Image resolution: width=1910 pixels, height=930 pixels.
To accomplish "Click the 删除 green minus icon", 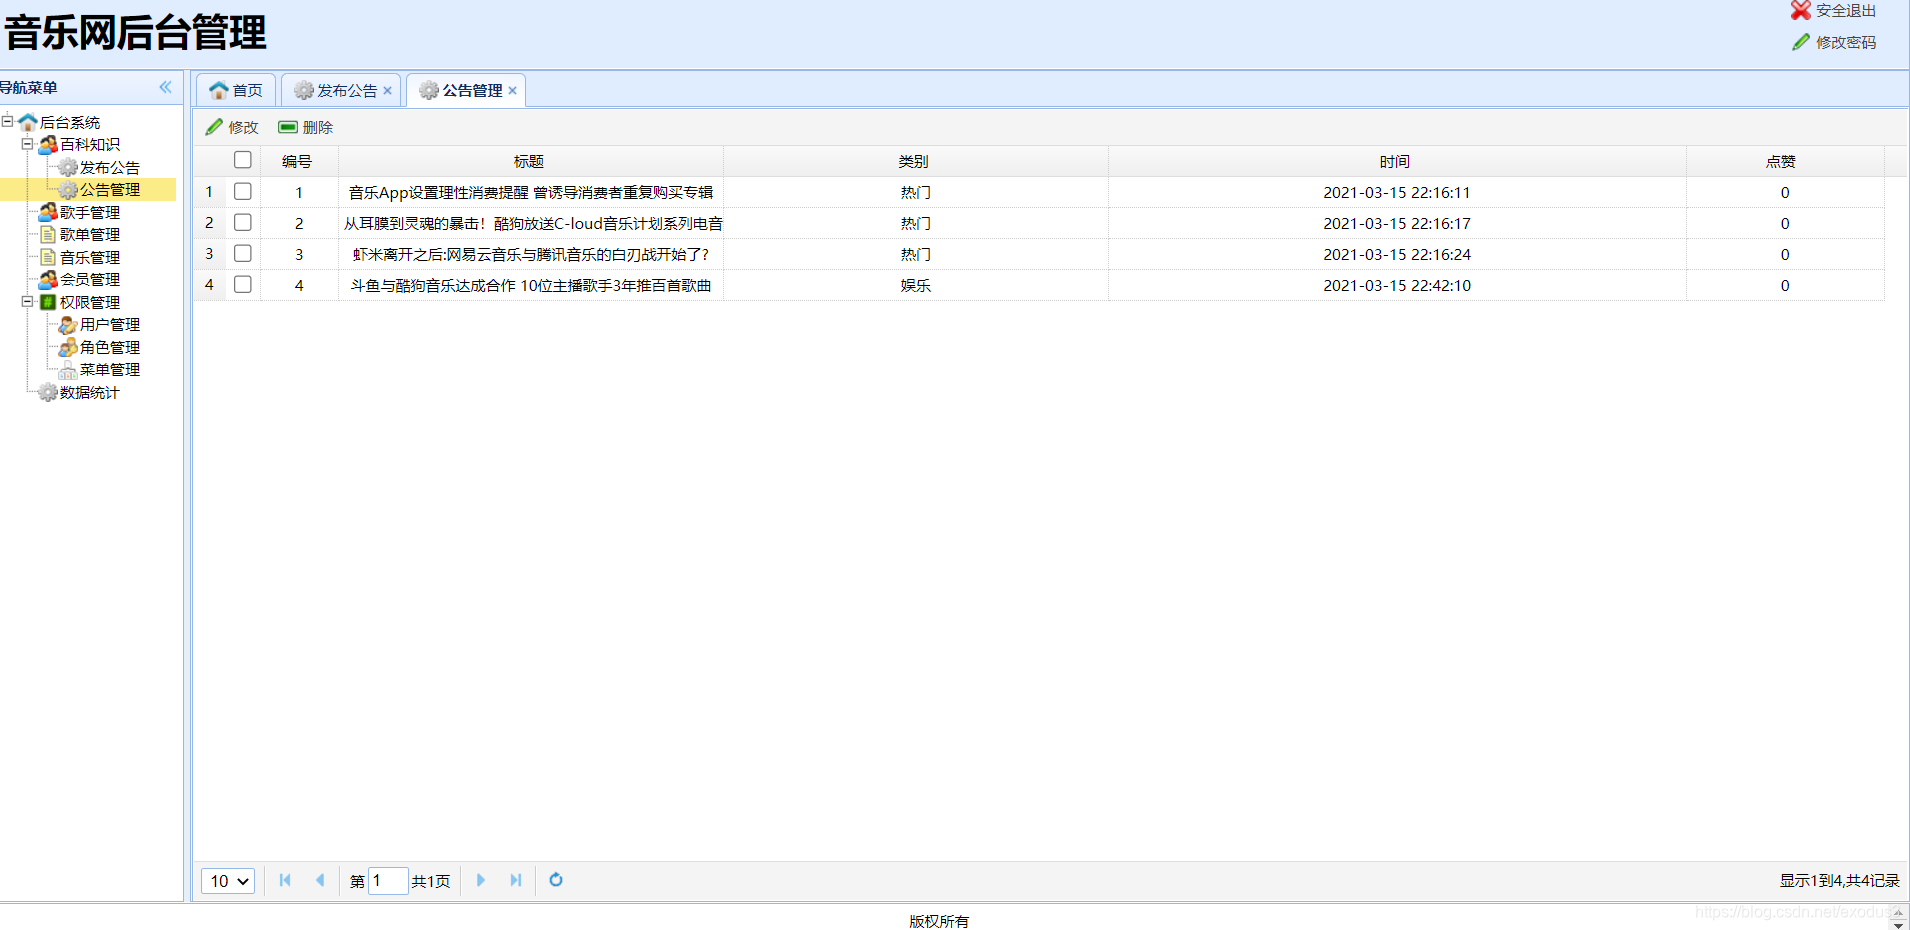I will point(288,127).
